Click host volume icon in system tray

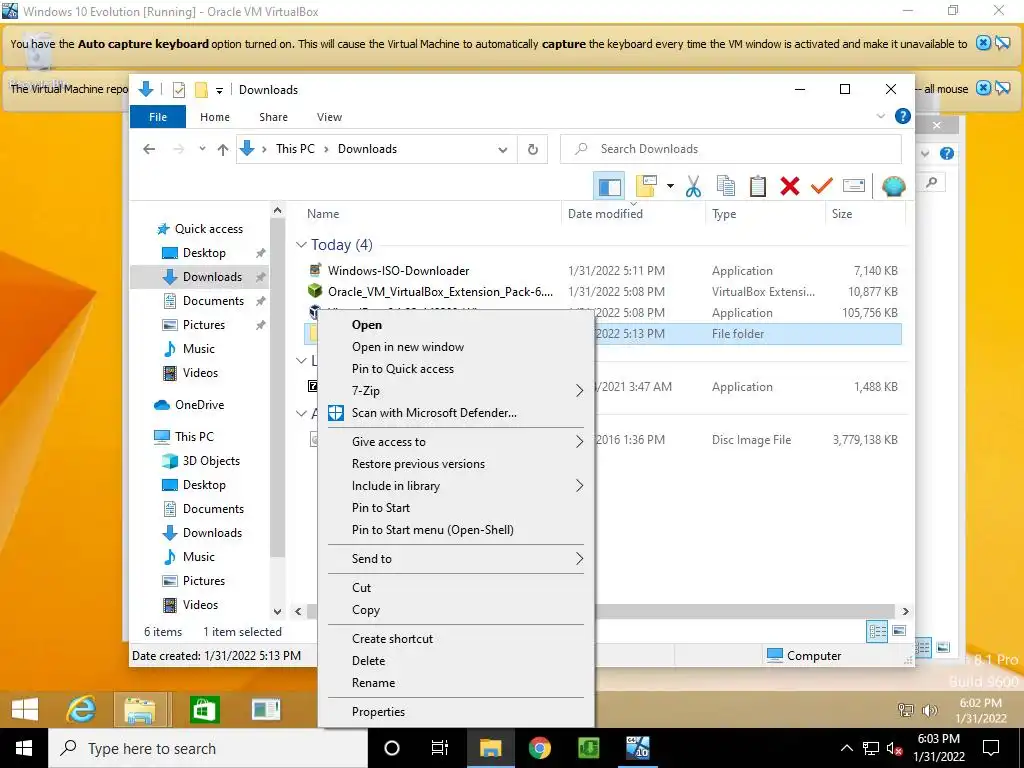click(x=894, y=749)
